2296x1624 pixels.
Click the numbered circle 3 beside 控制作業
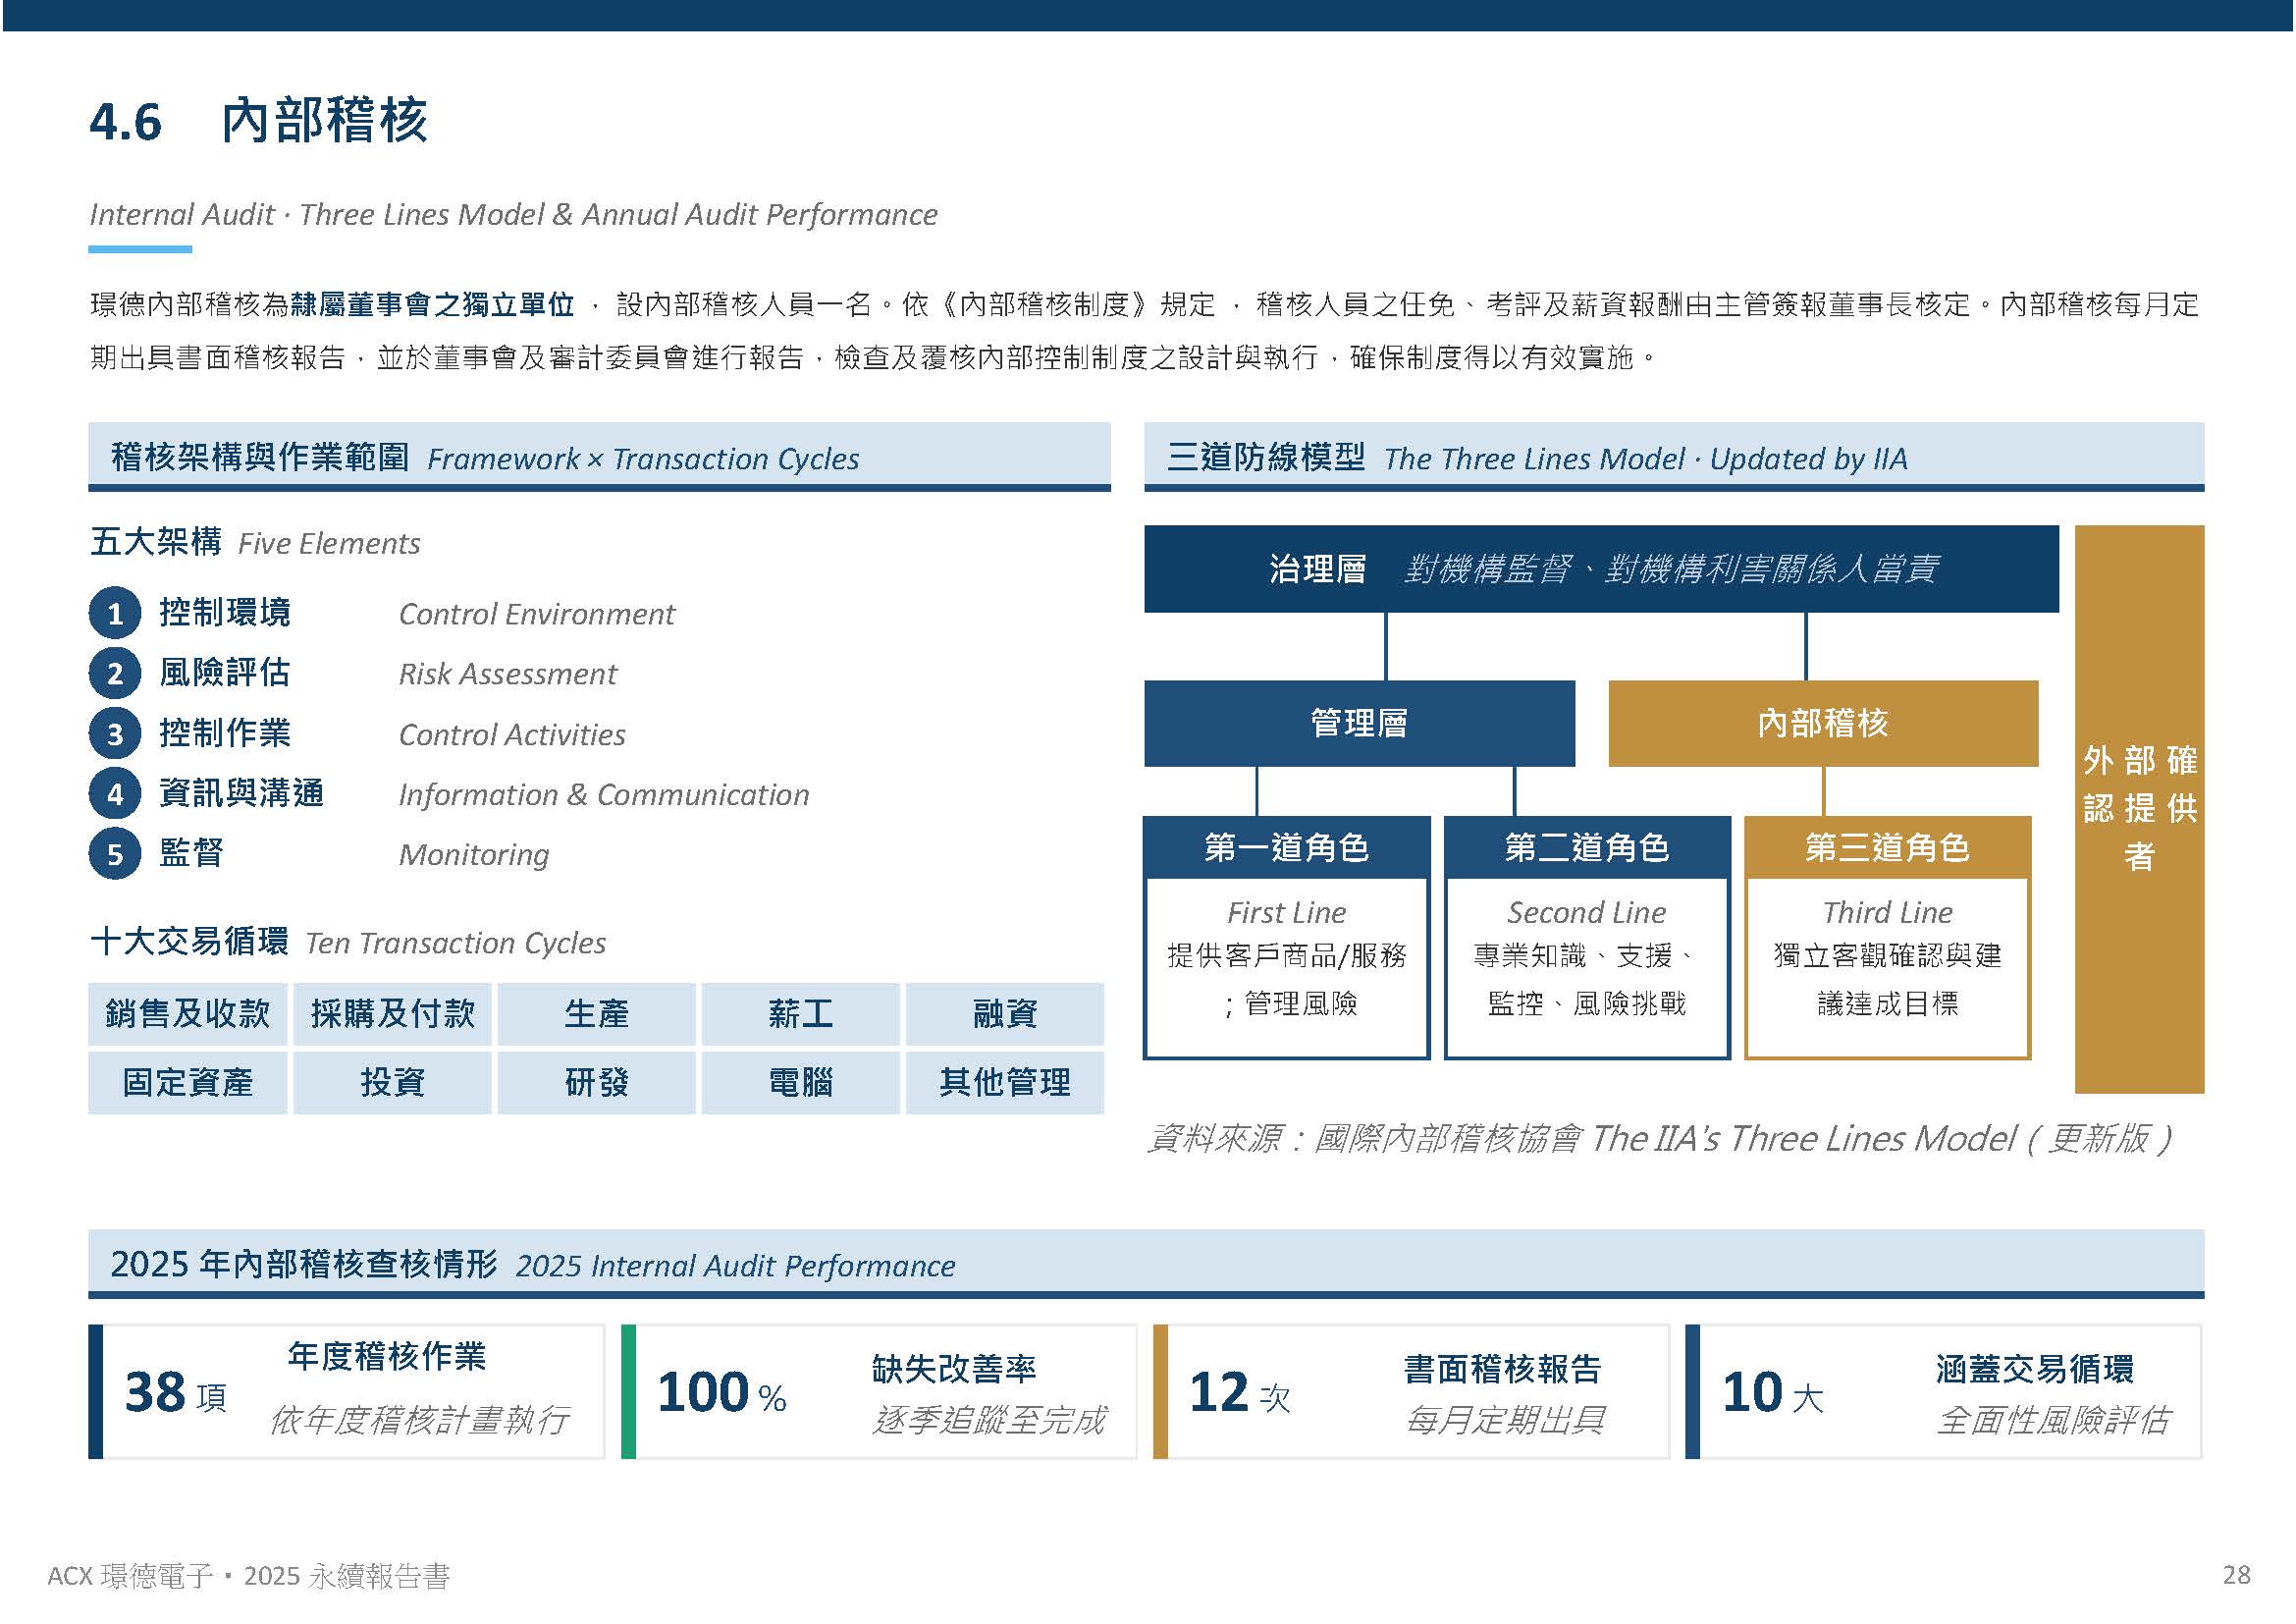(x=114, y=734)
